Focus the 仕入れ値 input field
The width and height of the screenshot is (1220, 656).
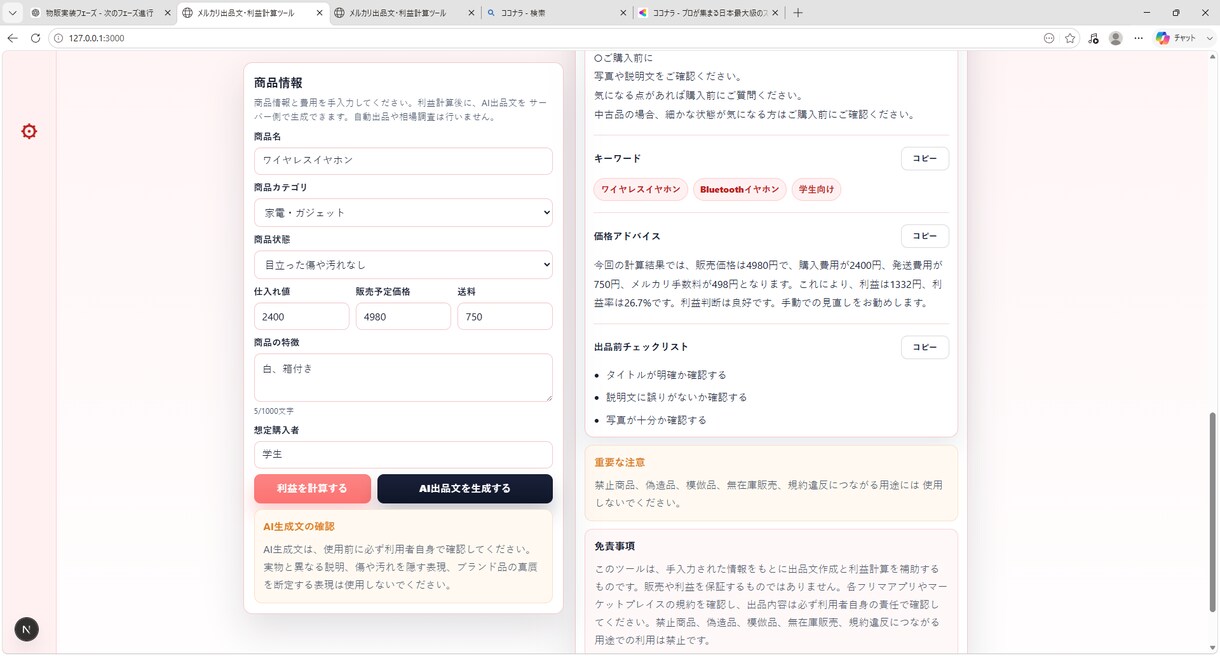302,316
